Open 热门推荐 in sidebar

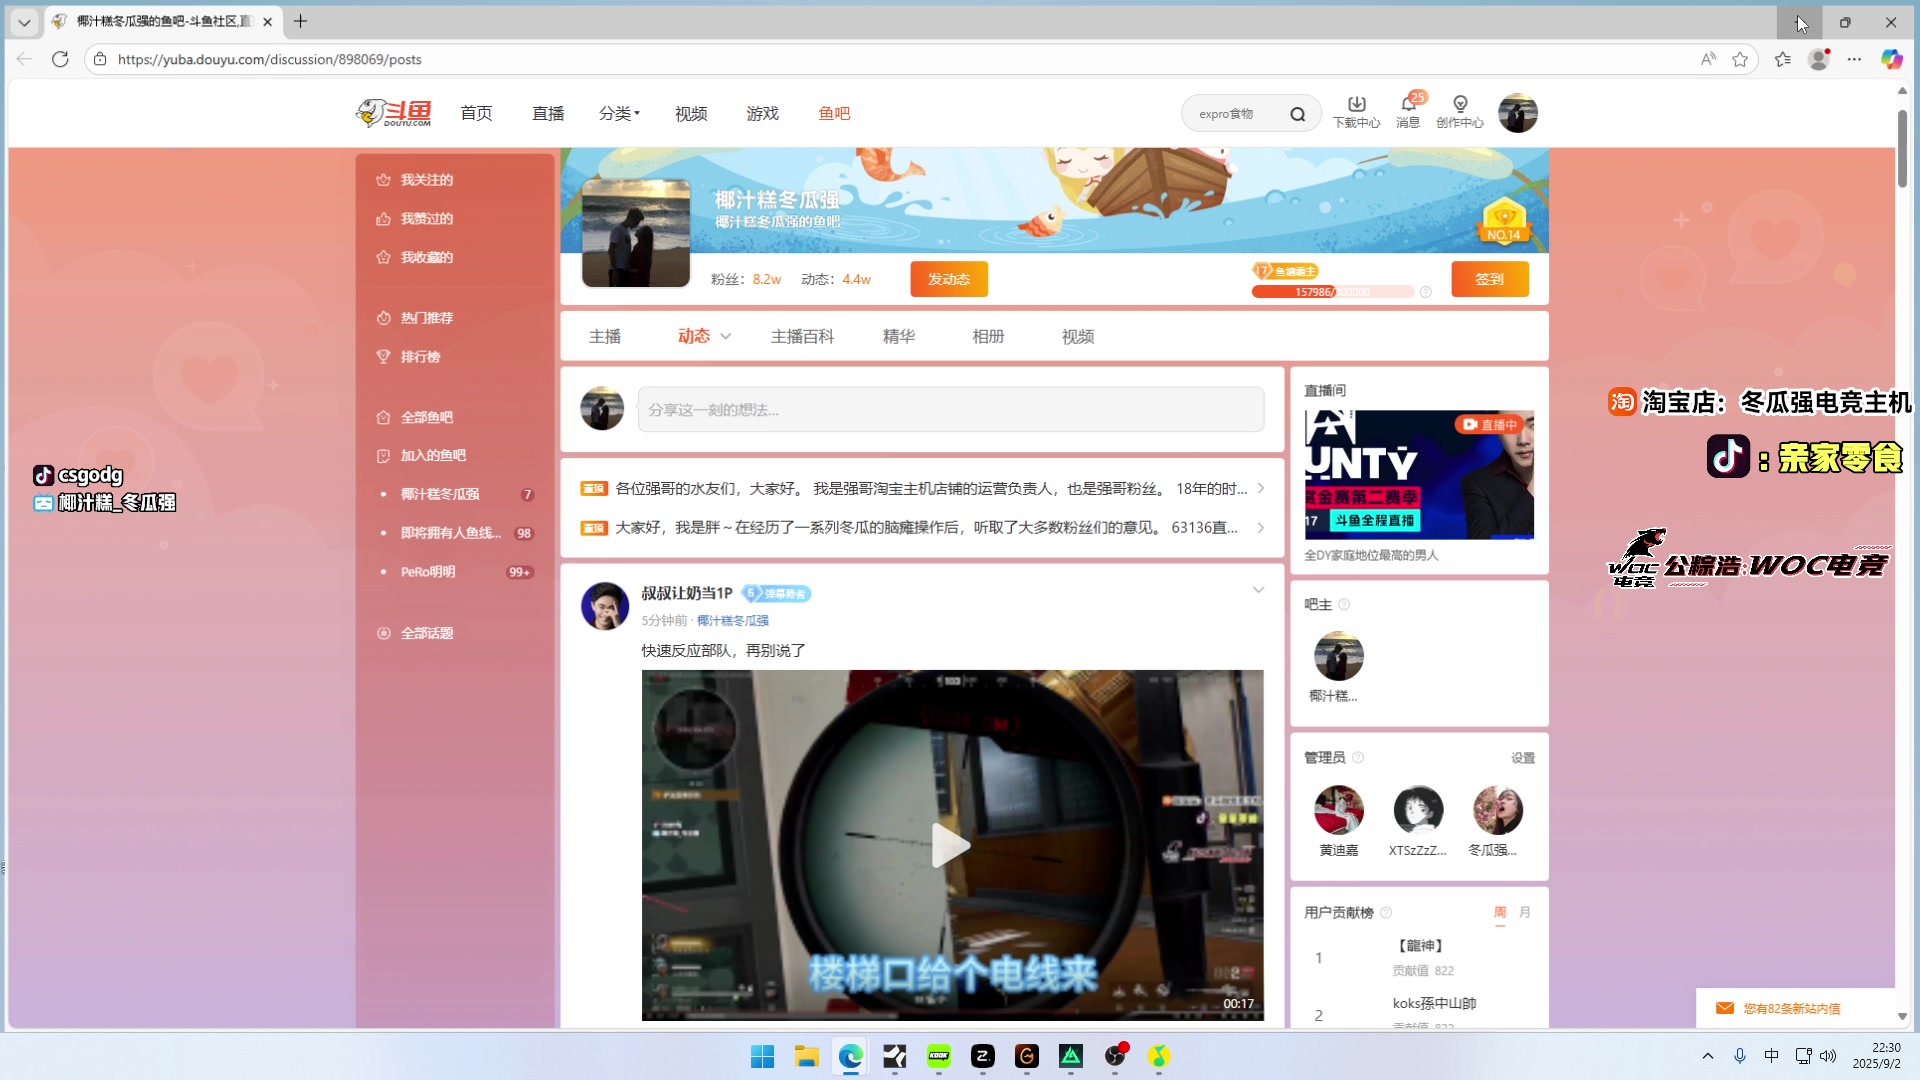point(427,318)
